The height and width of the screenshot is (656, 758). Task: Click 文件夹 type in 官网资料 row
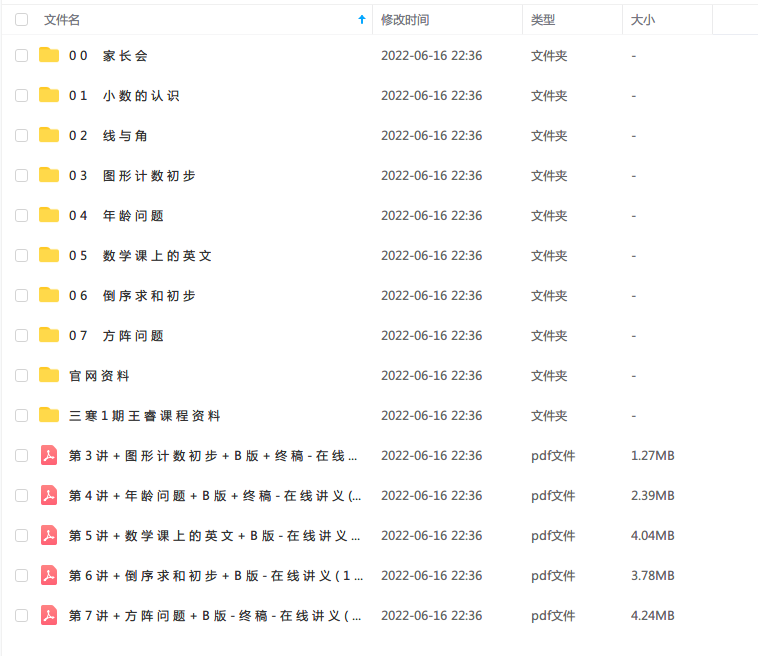coord(549,376)
